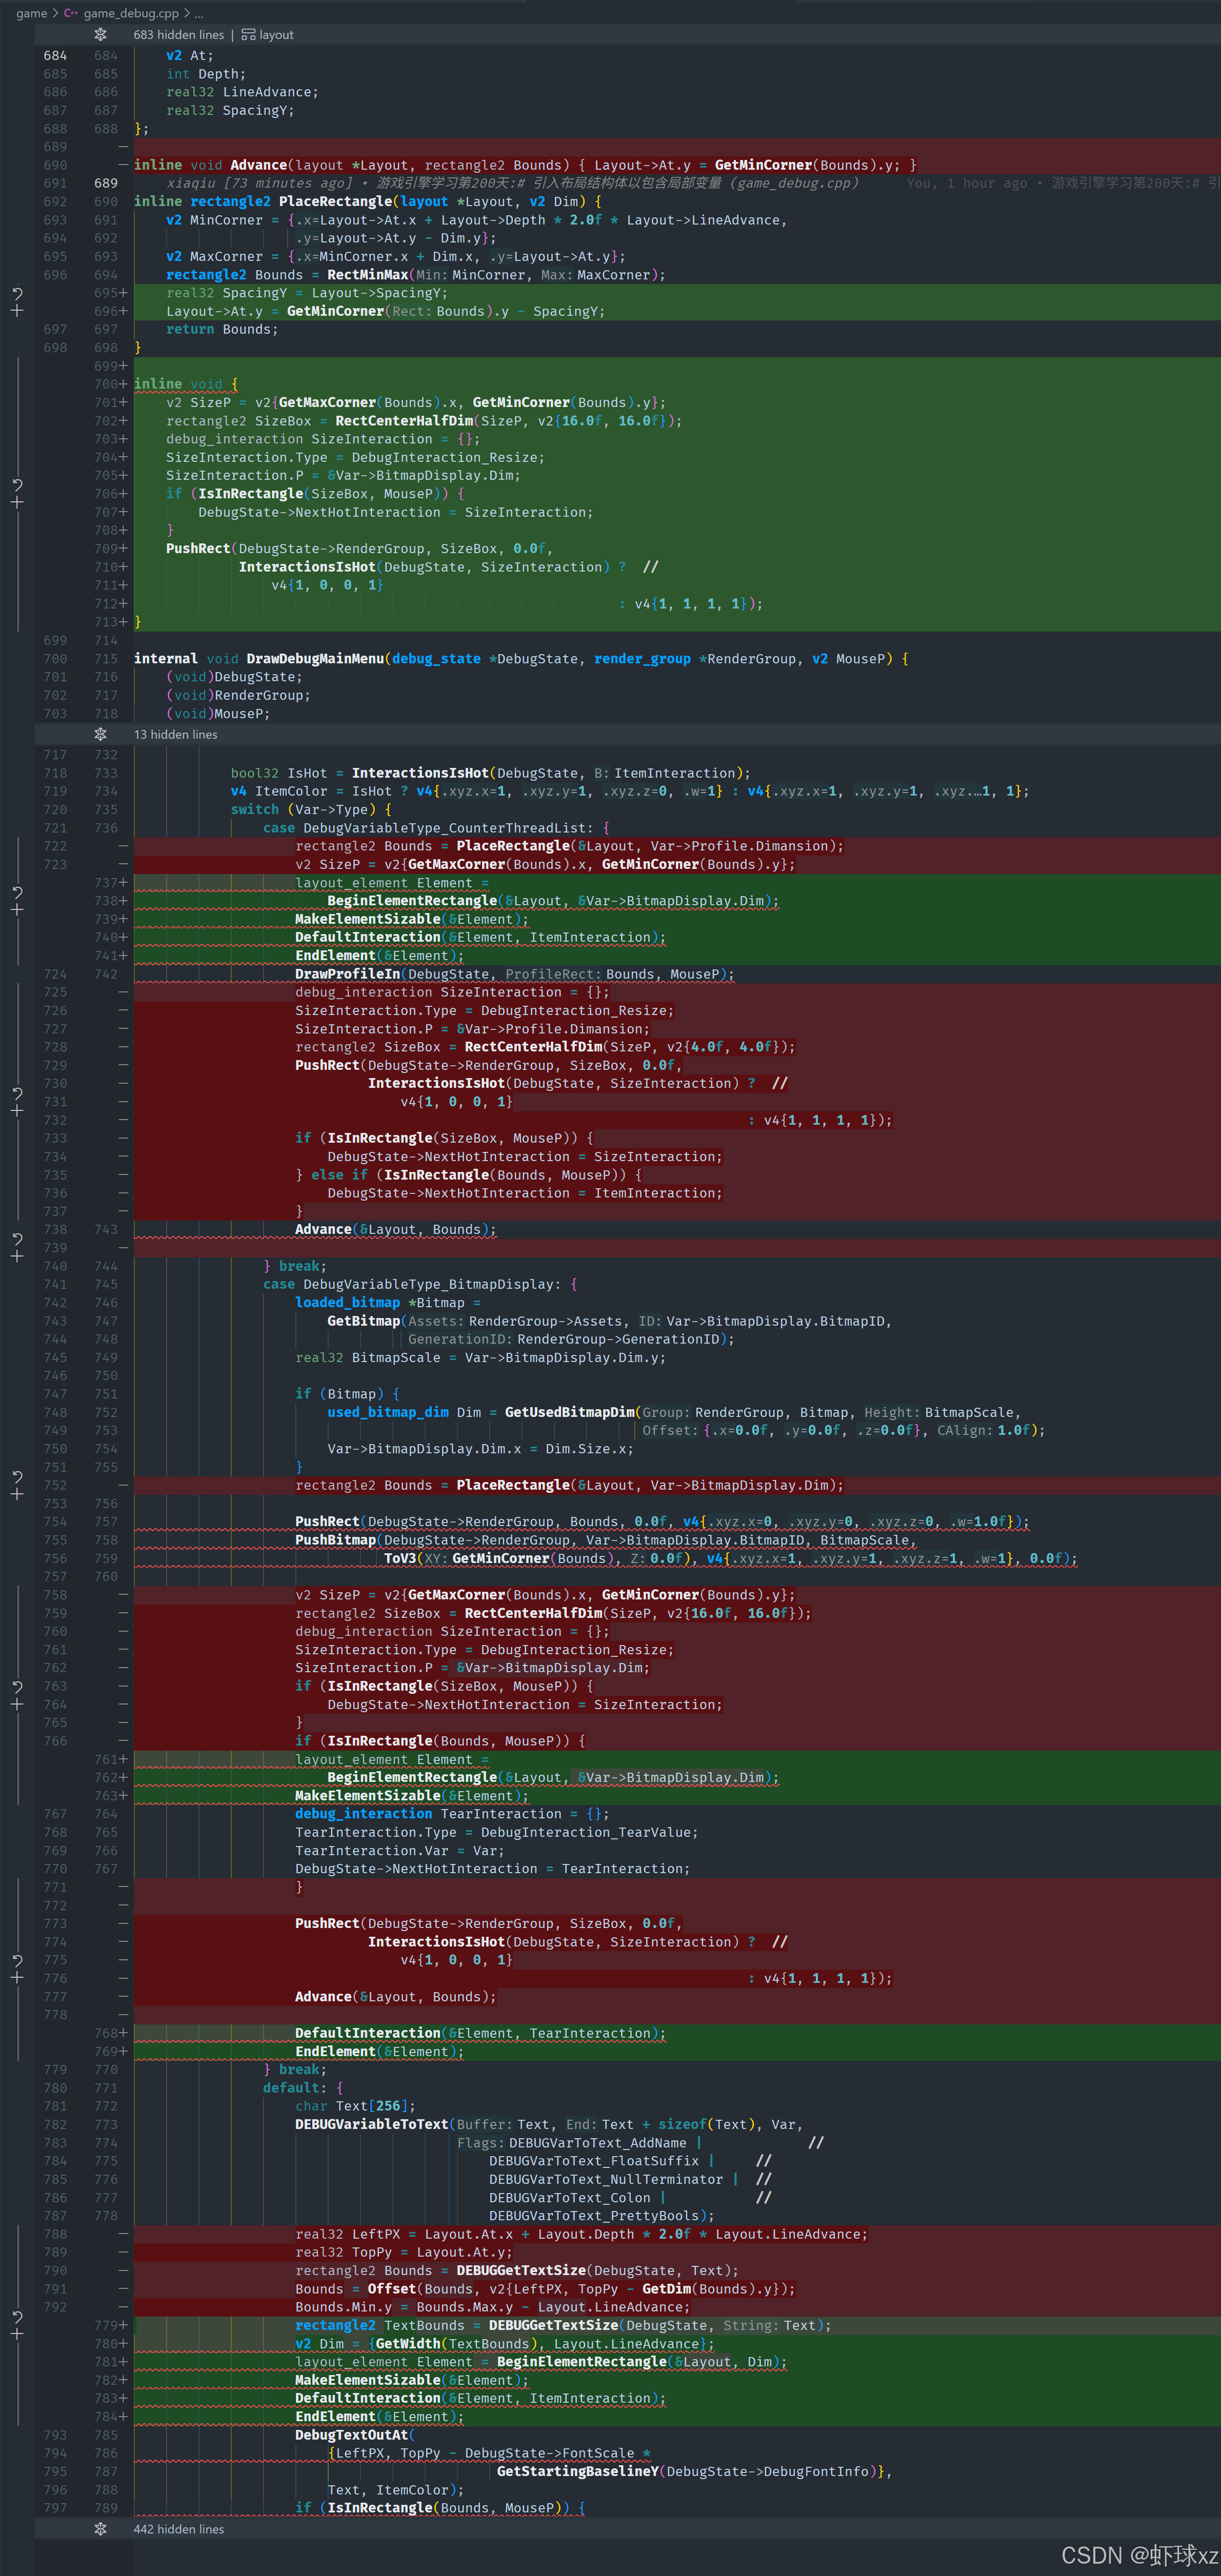
Task: Expand the 13 hidden lines fold icon
Action: tap(100, 734)
